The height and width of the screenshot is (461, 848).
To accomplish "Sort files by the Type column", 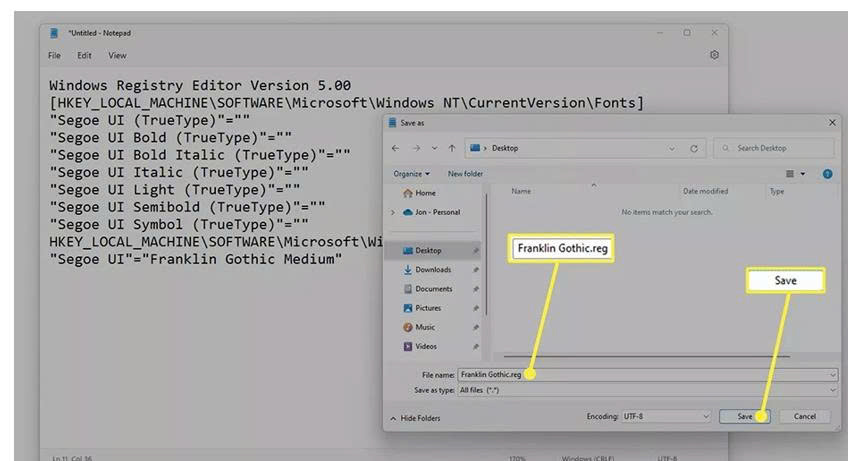I will click(777, 191).
